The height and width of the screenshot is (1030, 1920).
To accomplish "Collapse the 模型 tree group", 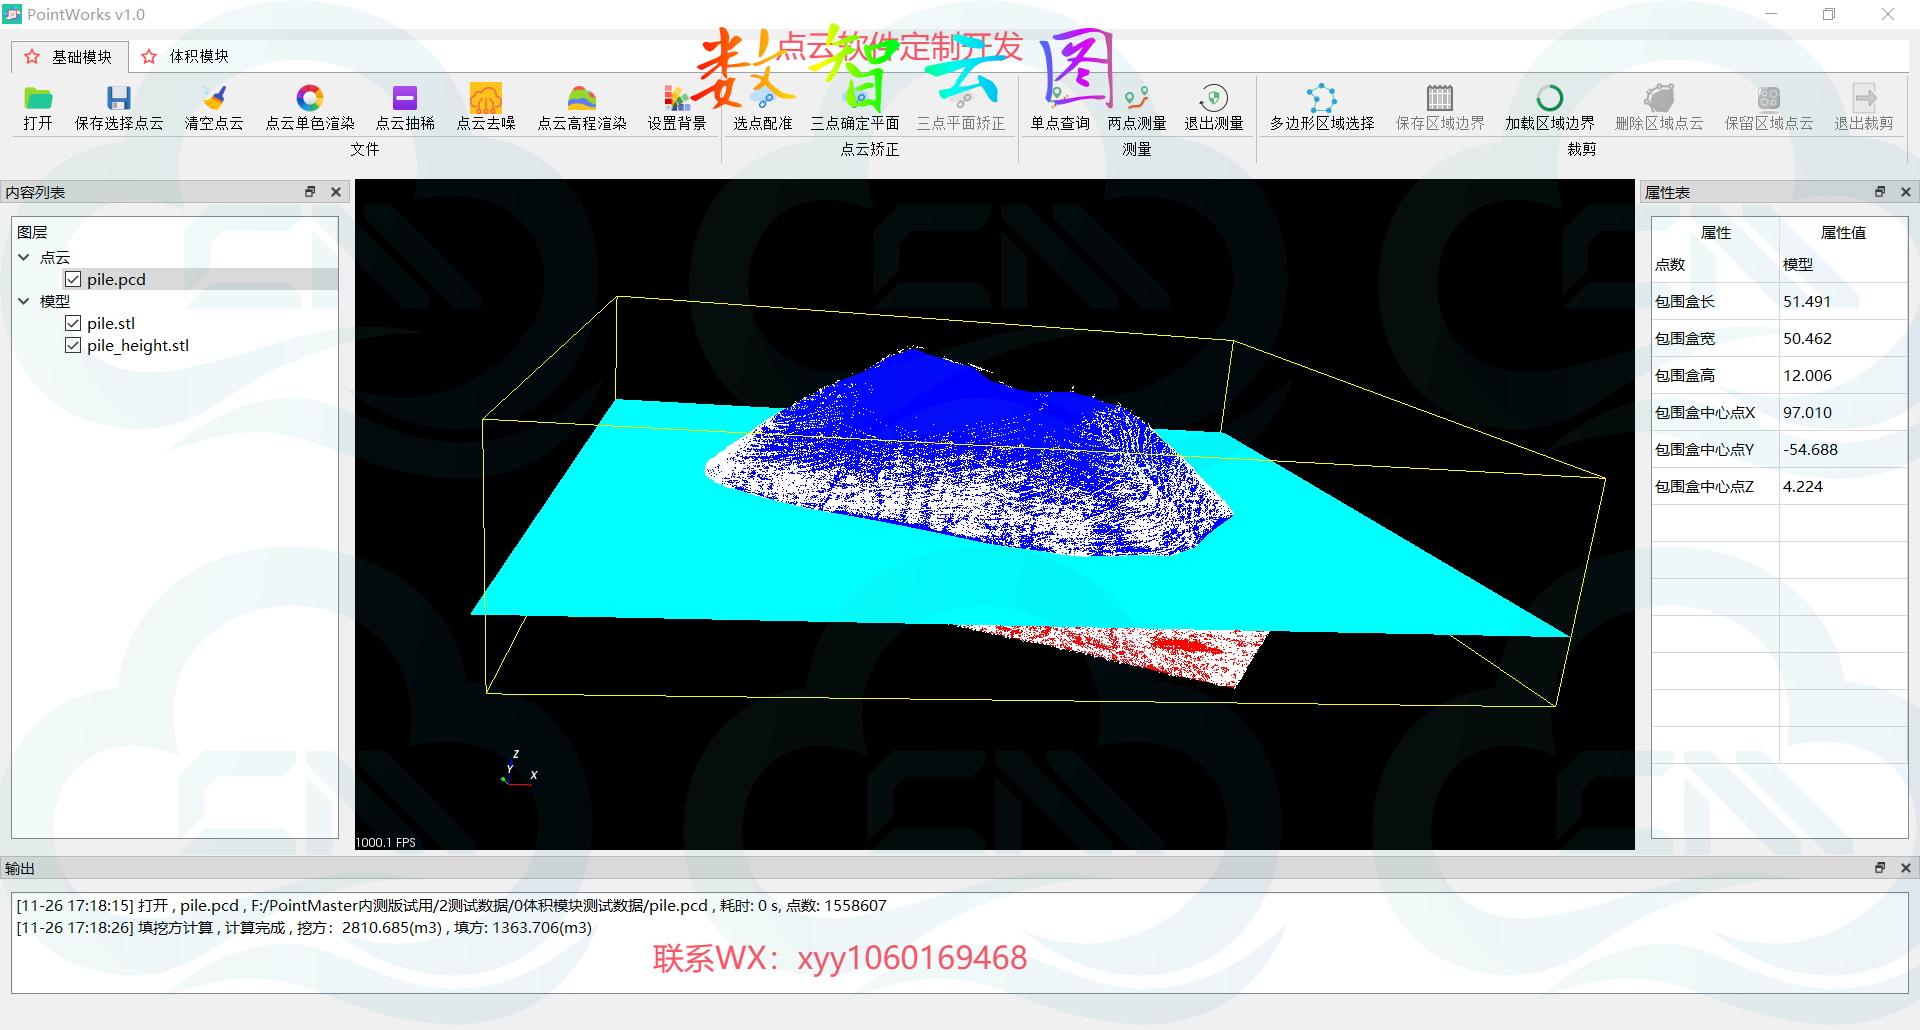I will pos(24,302).
